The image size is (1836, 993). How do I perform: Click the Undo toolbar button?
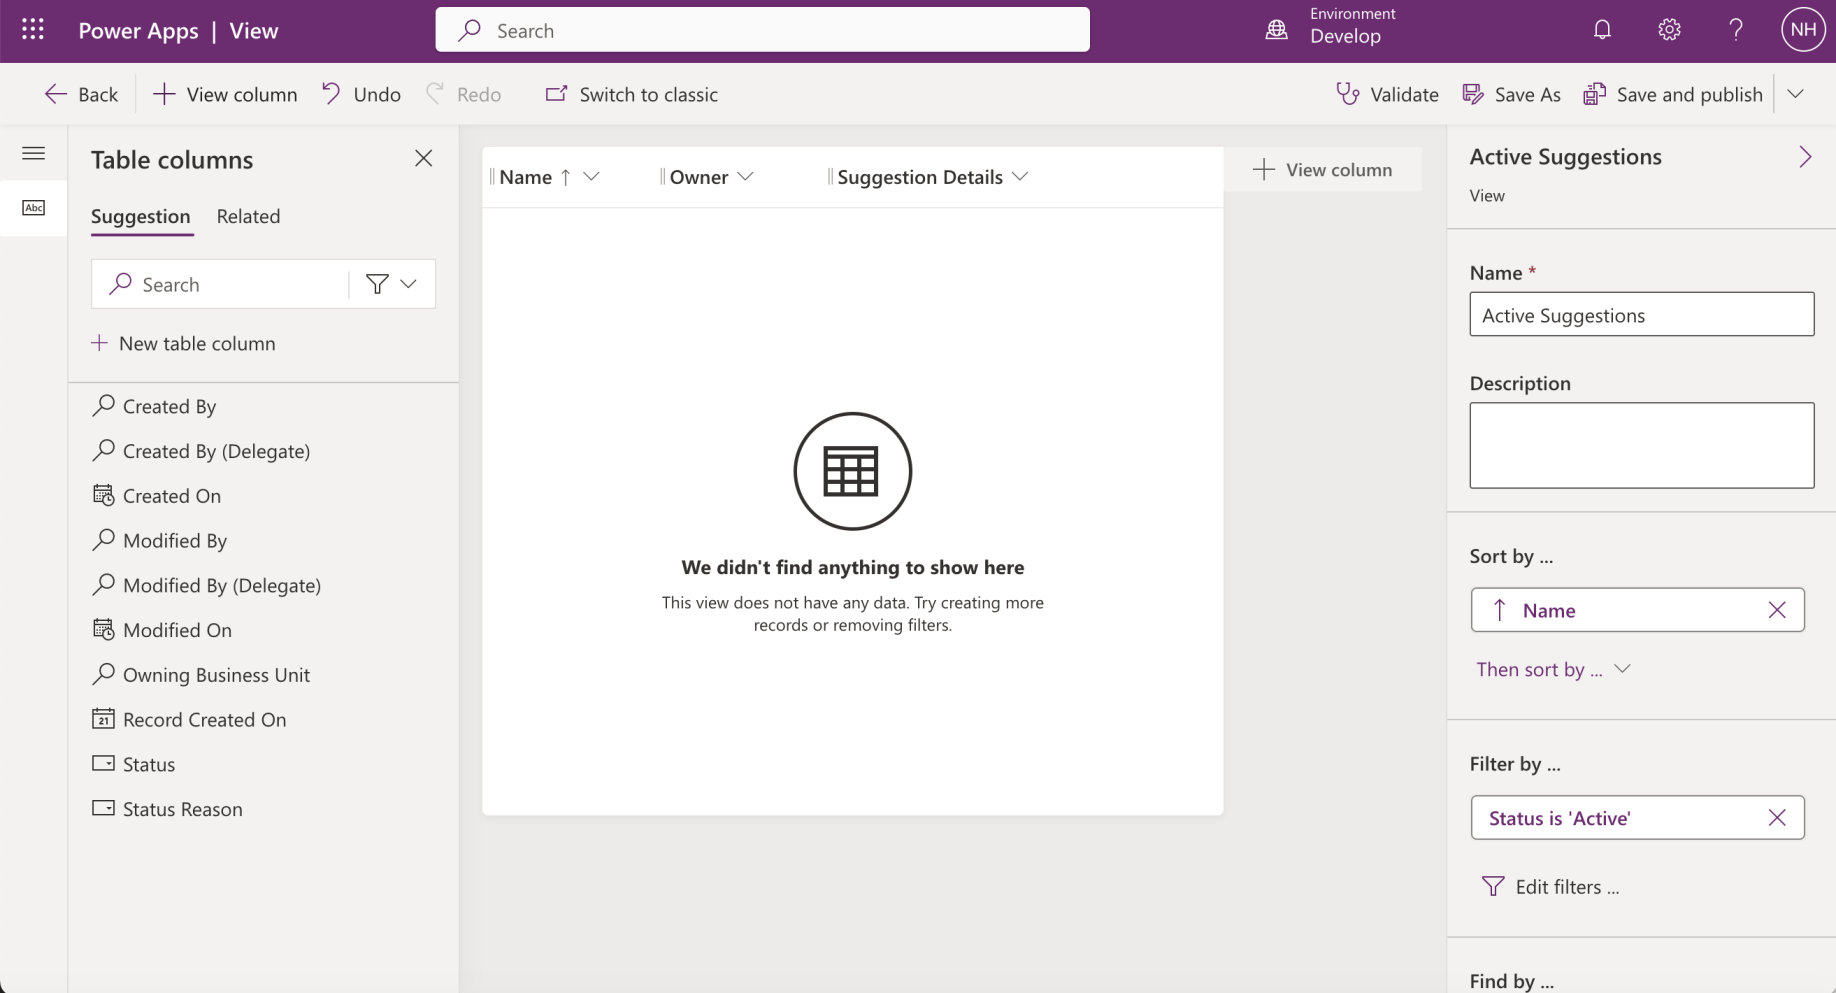click(361, 94)
